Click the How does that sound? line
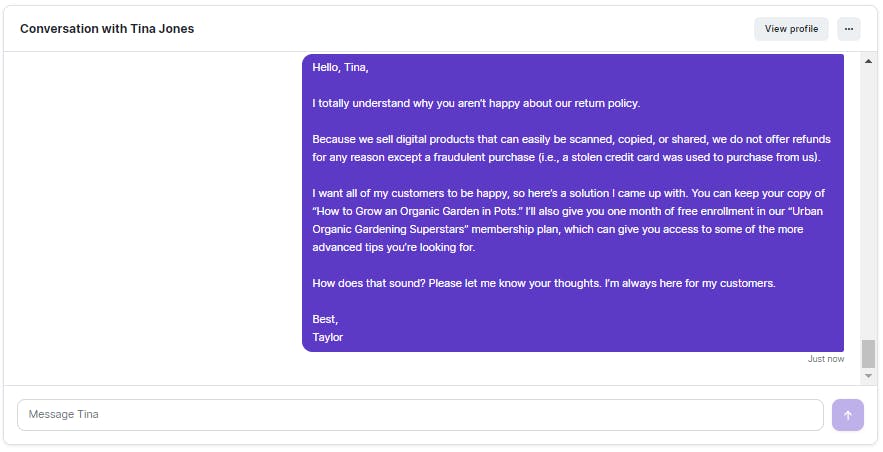Screen dimensions: 883x452 [x=369, y=284]
